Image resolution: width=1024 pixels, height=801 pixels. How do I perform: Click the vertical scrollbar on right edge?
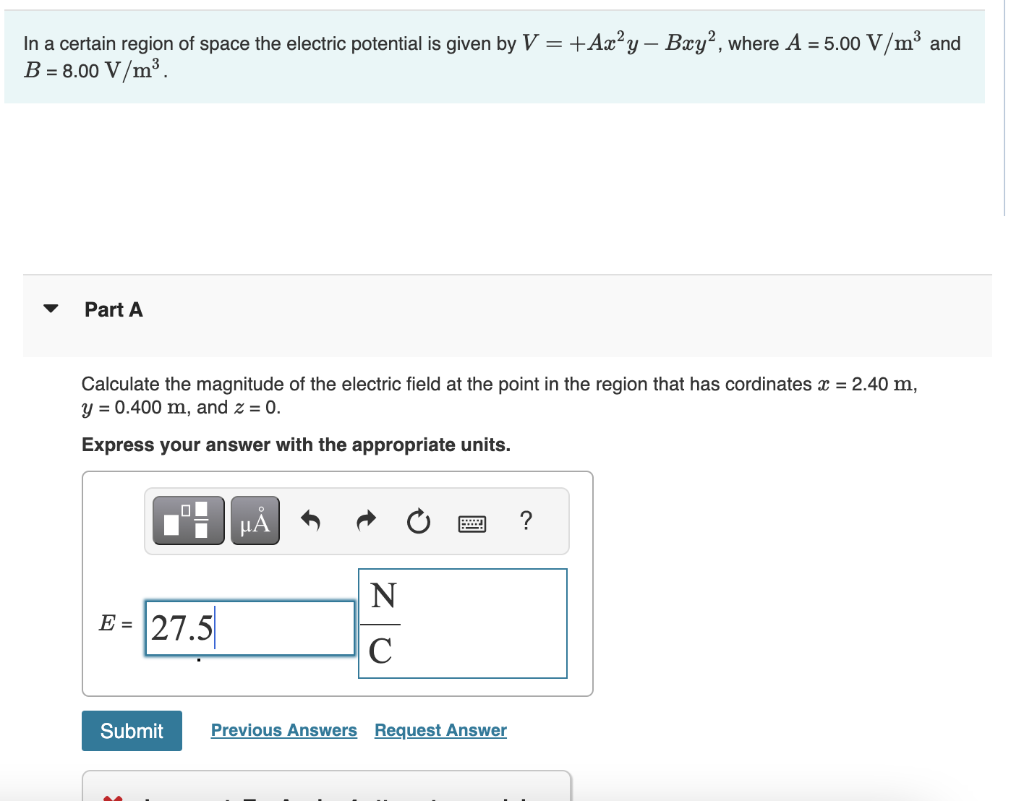1004,108
